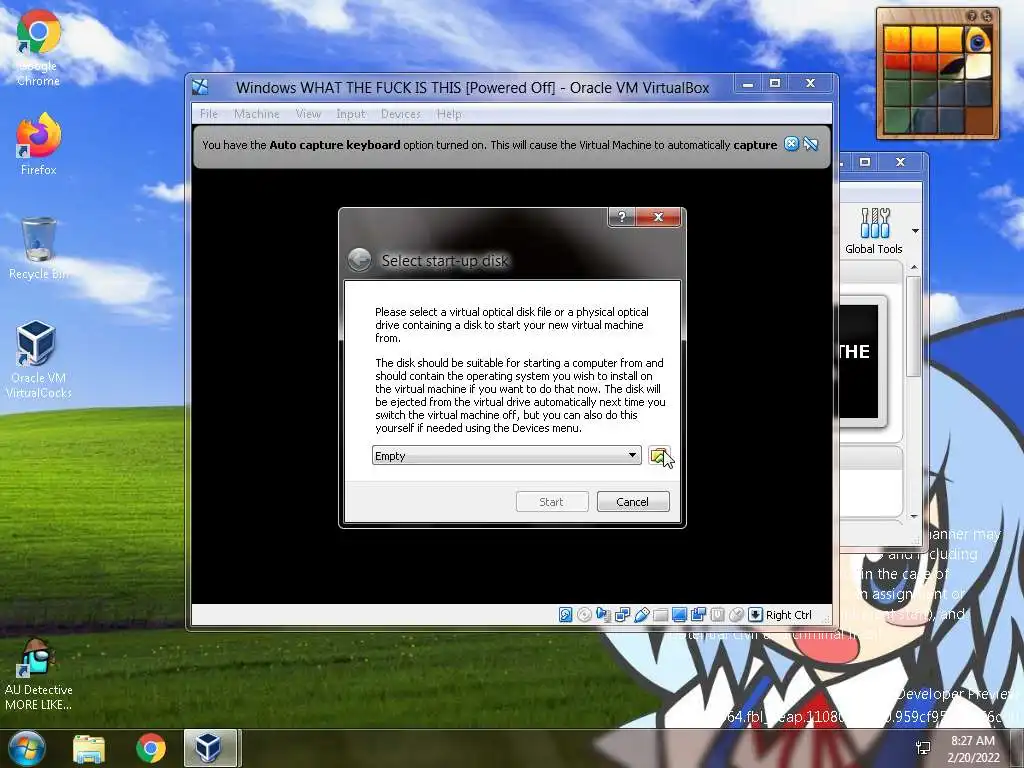The width and height of the screenshot is (1024, 768).
Task: Click the USB devices status icon
Action: (x=641, y=615)
